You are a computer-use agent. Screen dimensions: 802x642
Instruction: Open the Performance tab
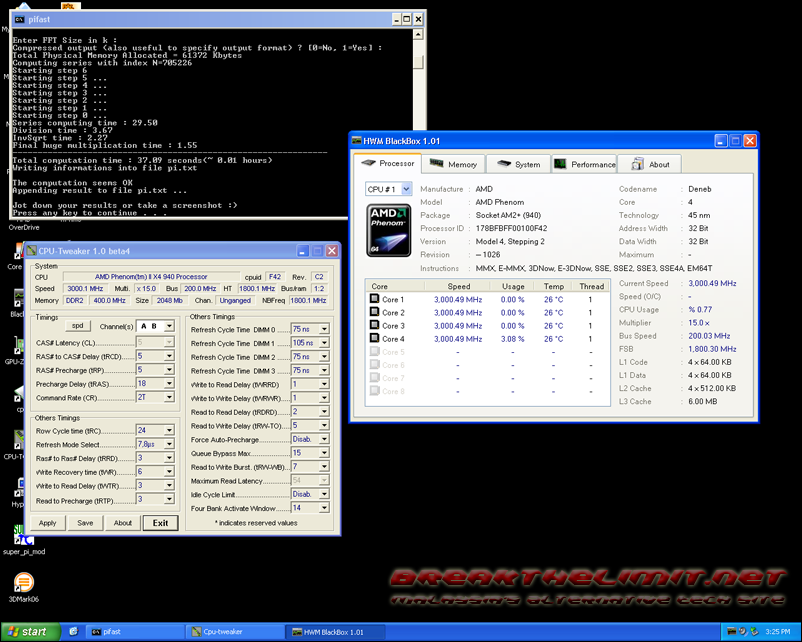(585, 164)
